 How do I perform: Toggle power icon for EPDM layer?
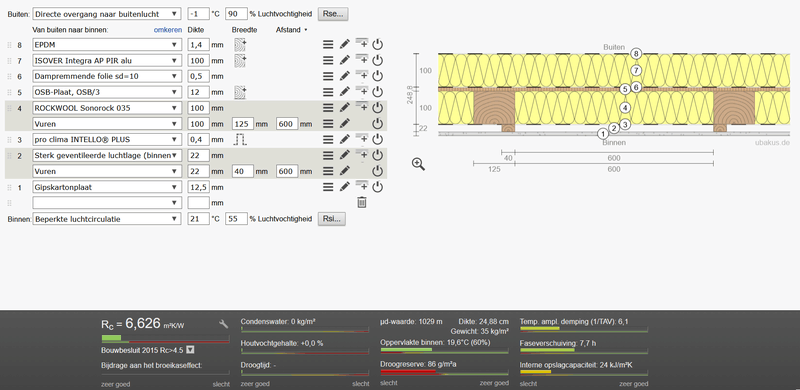377,44
